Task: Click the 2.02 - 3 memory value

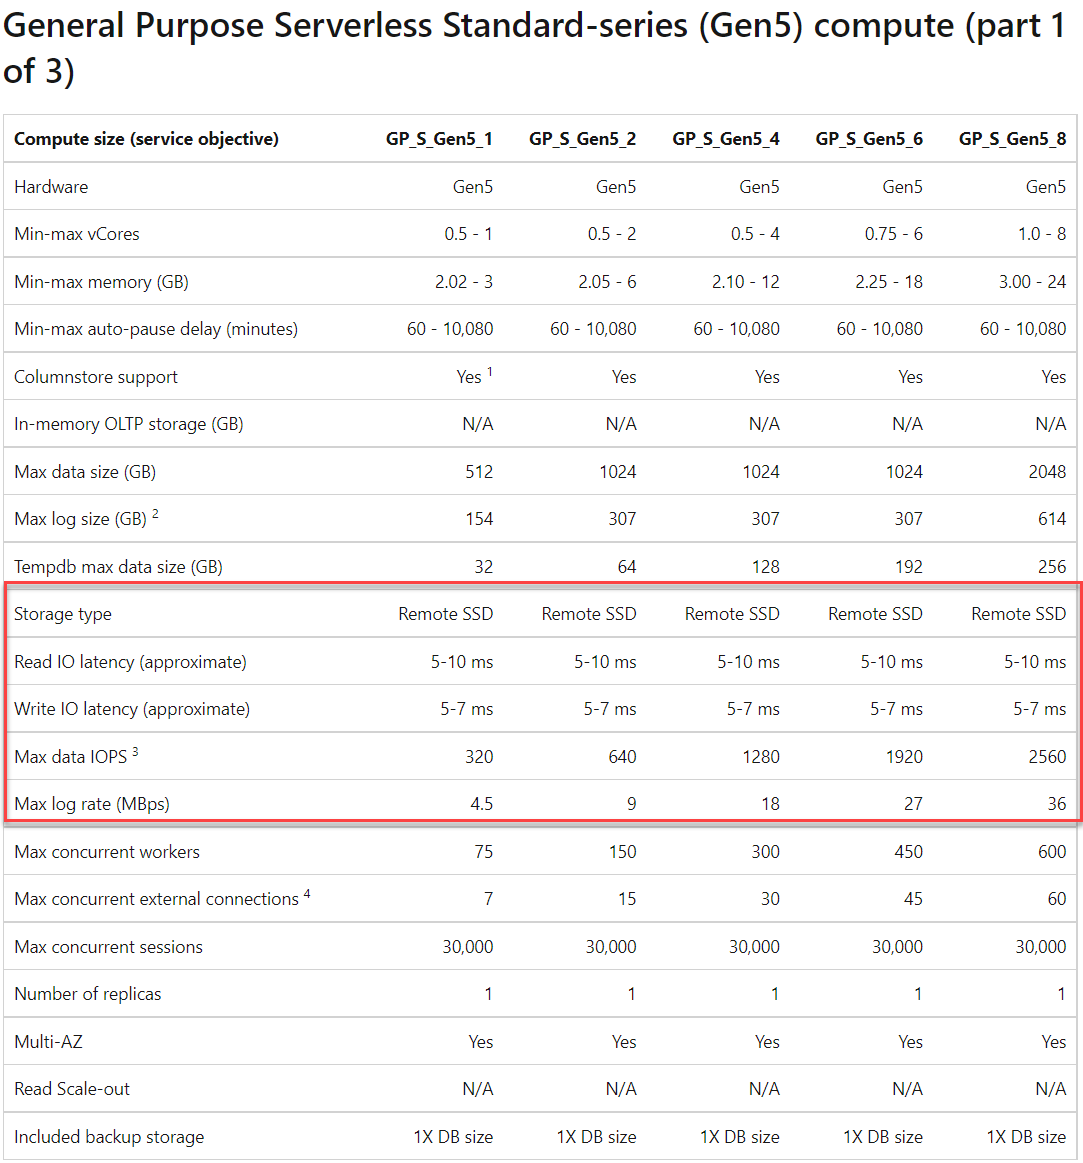Action: pyautogui.click(x=464, y=282)
